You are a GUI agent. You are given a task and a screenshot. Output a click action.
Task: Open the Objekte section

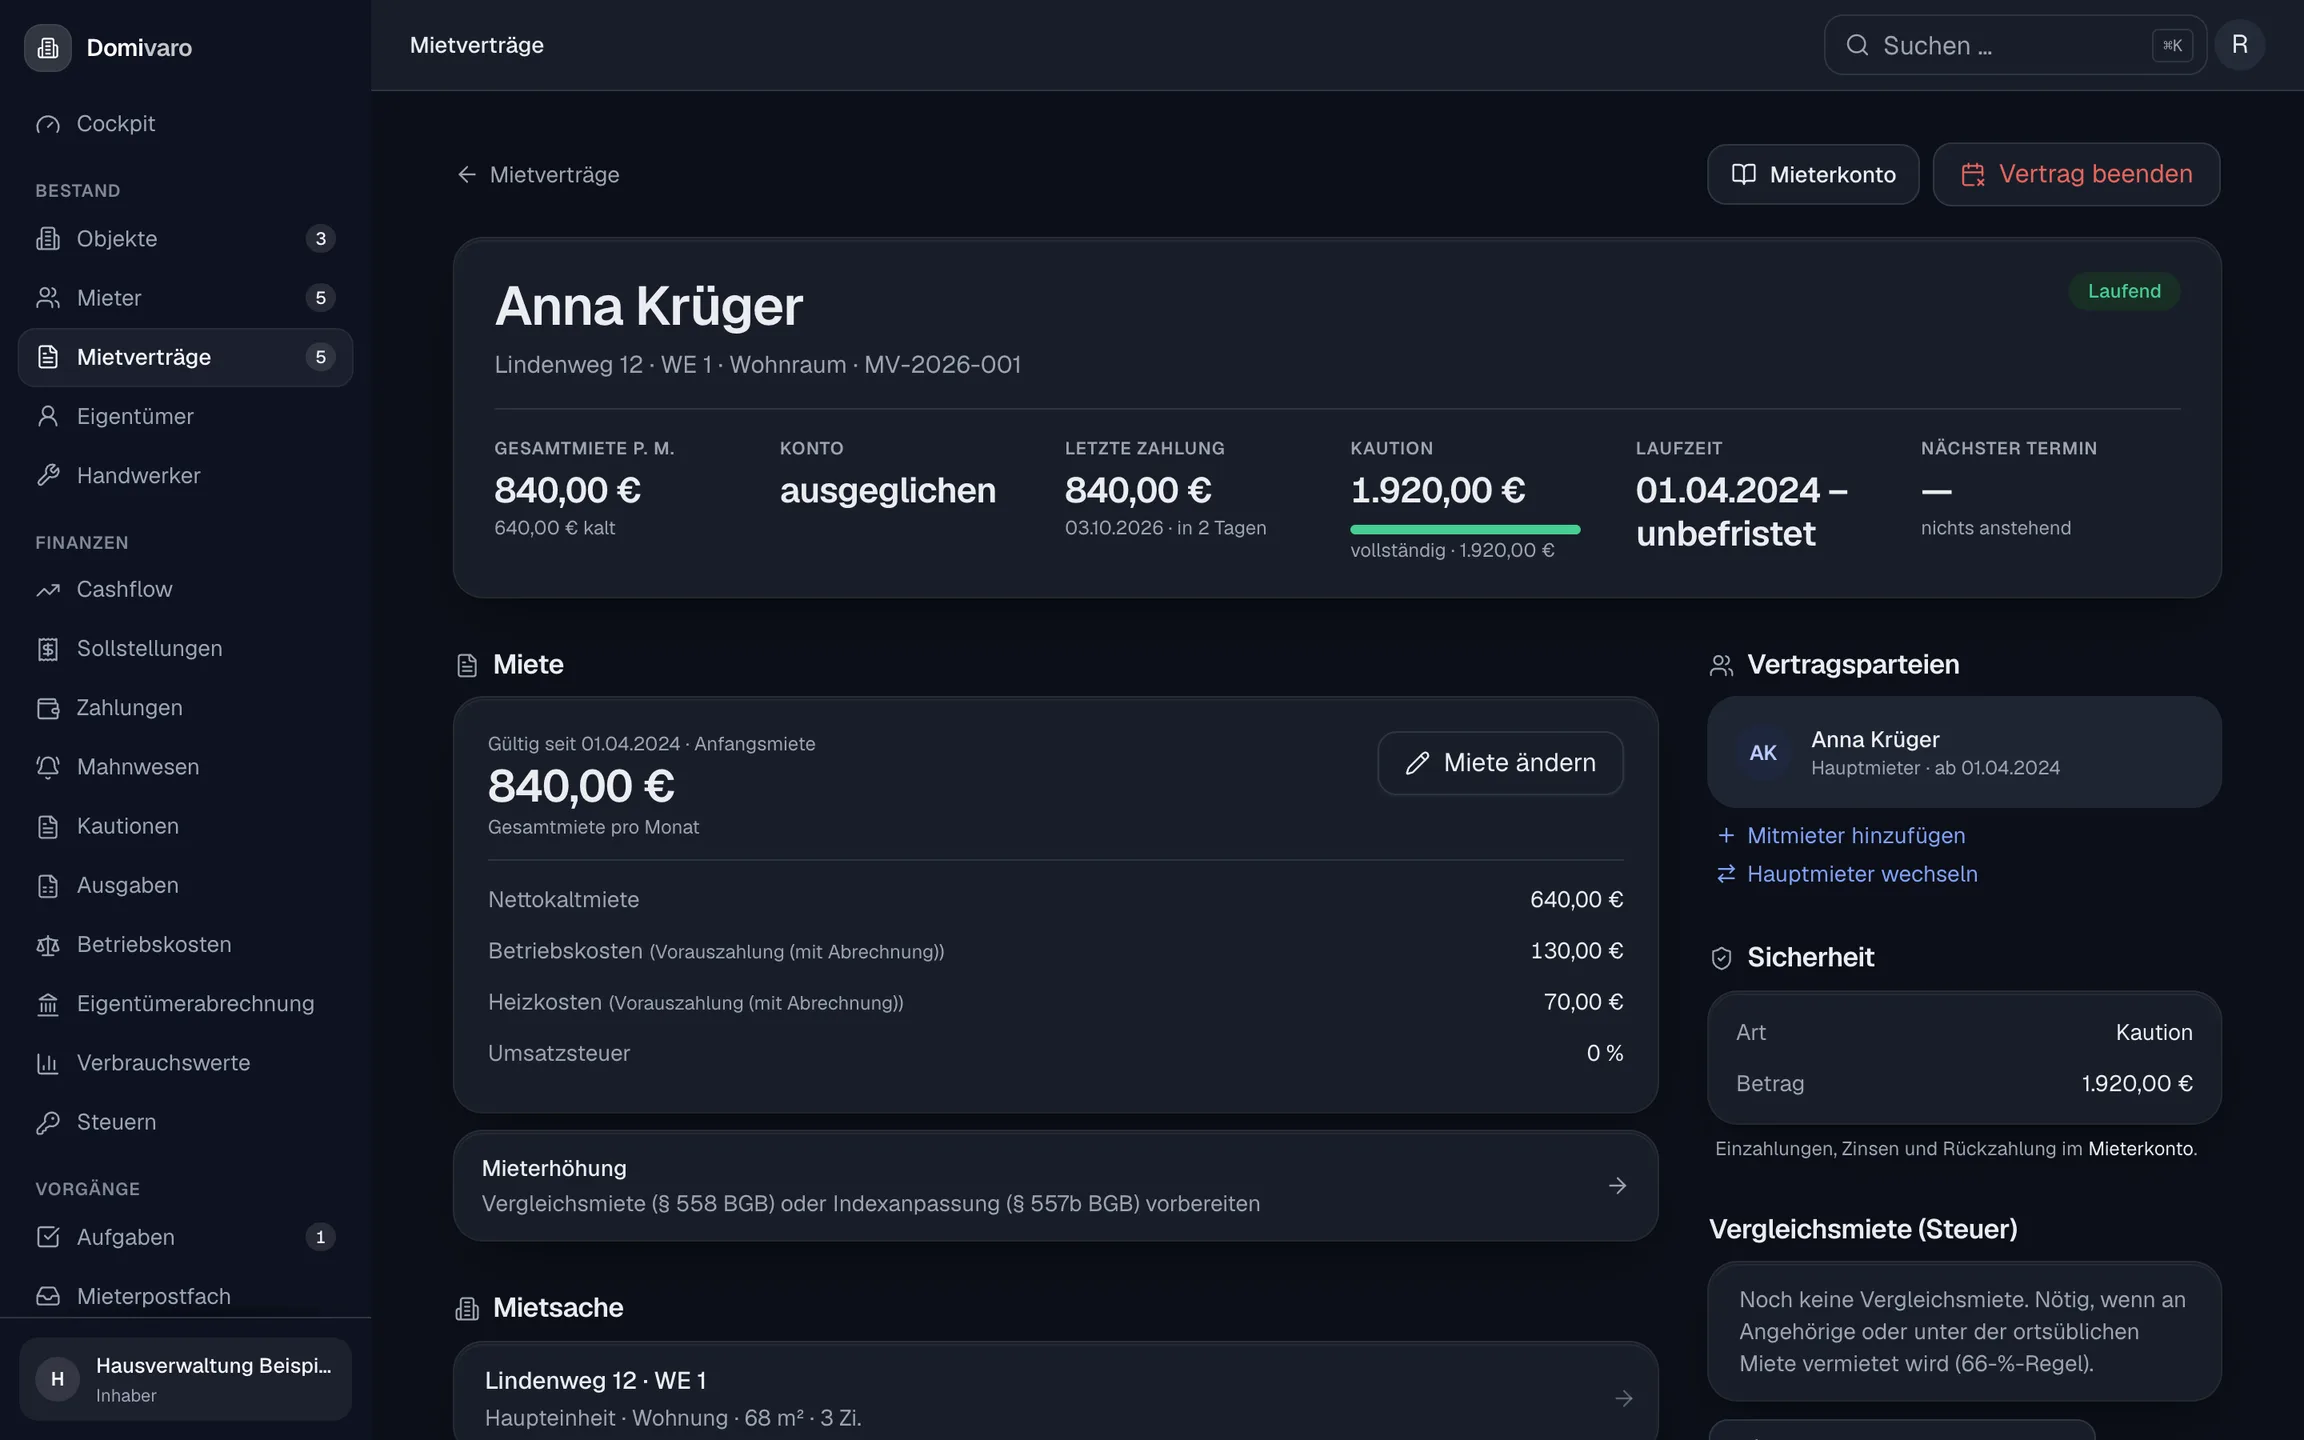tap(185, 238)
